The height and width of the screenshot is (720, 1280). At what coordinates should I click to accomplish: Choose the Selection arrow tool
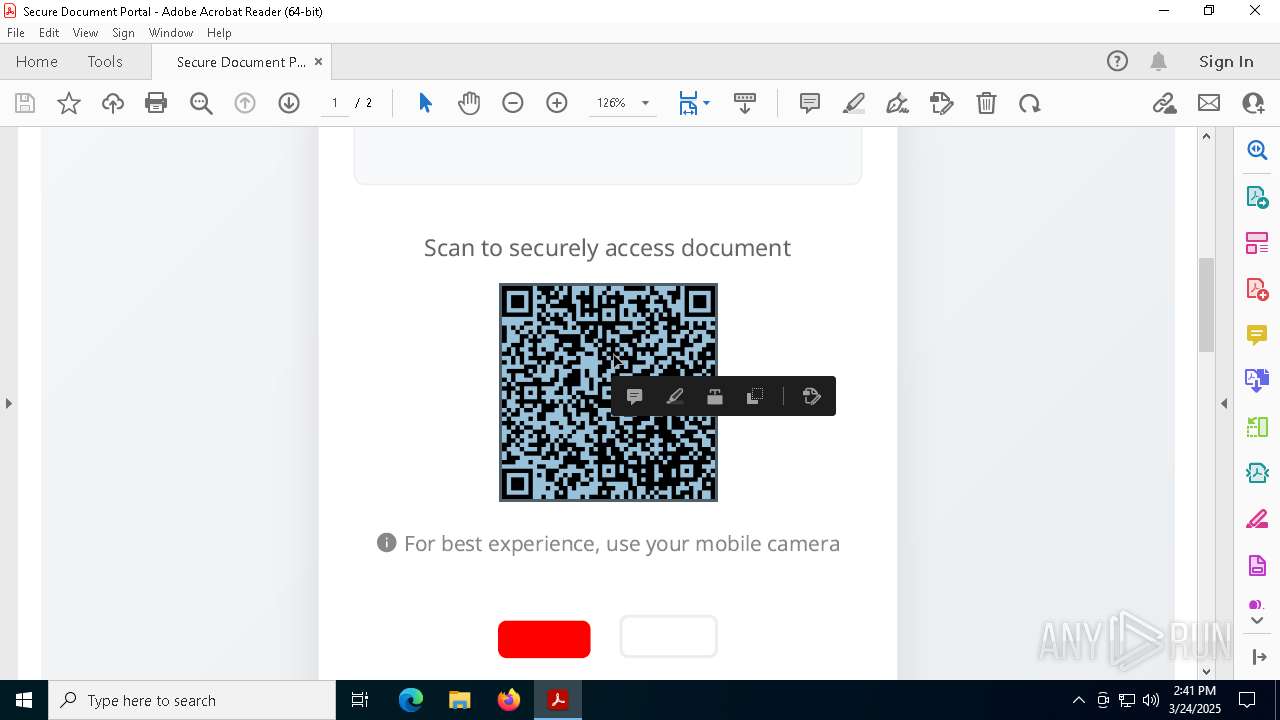pos(425,103)
